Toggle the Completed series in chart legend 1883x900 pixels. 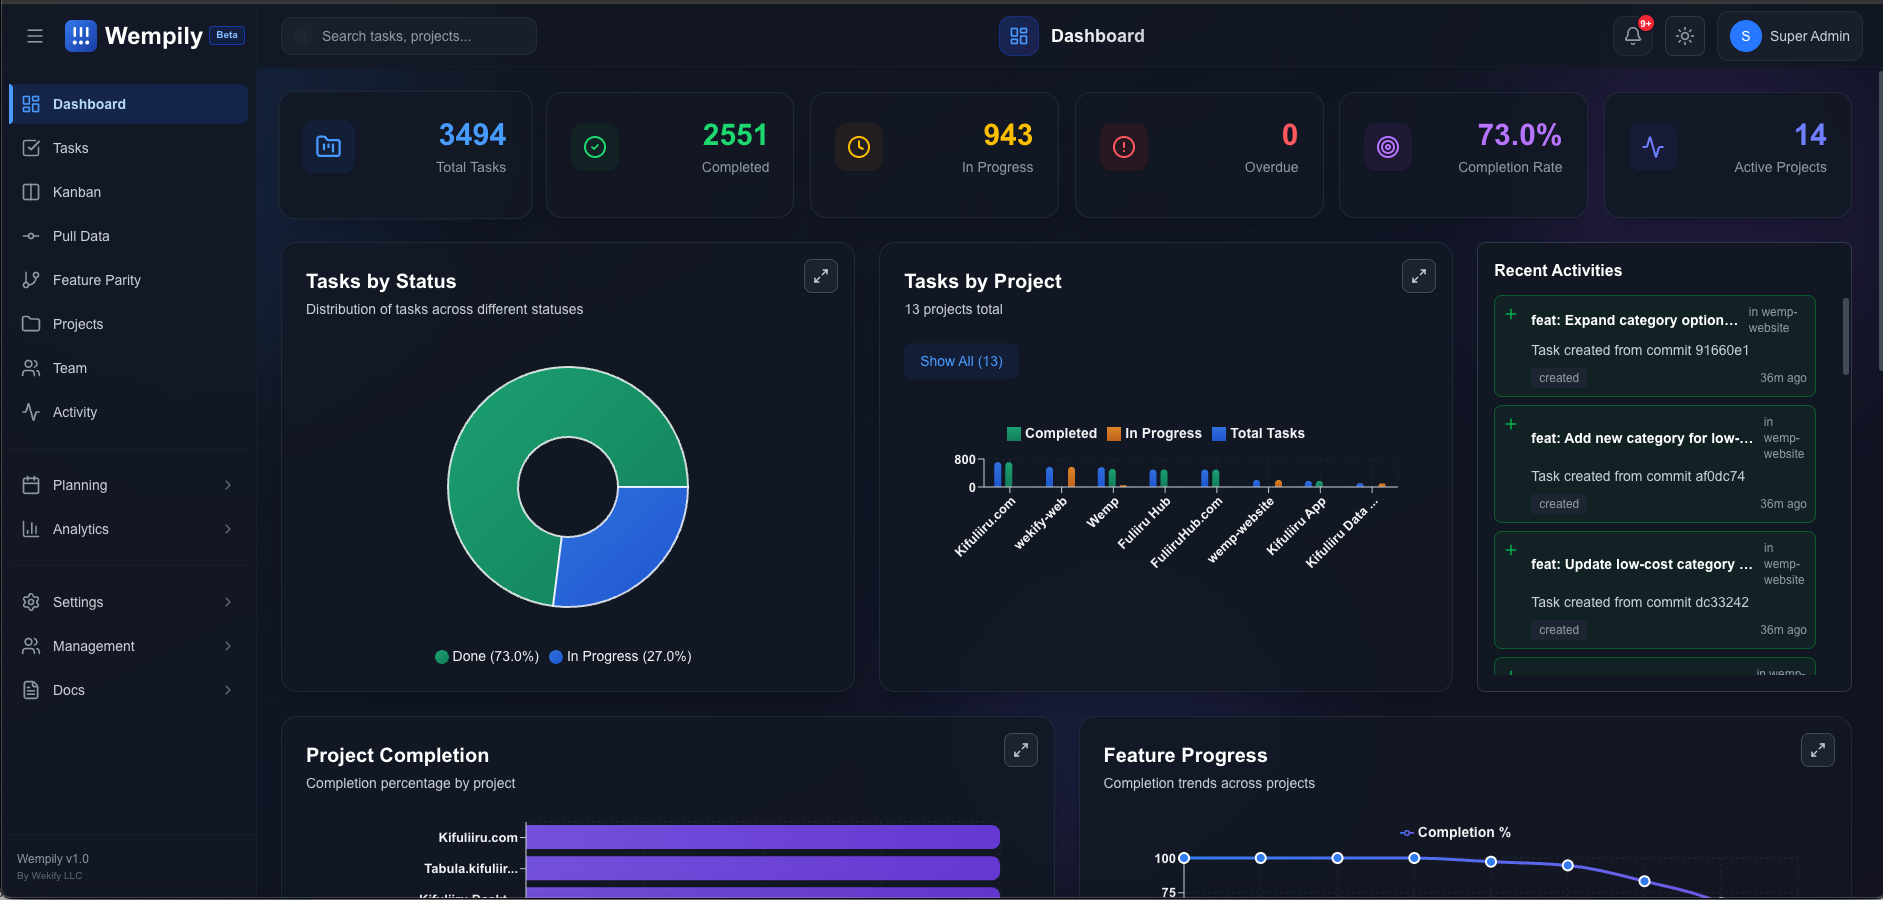(x=1051, y=433)
